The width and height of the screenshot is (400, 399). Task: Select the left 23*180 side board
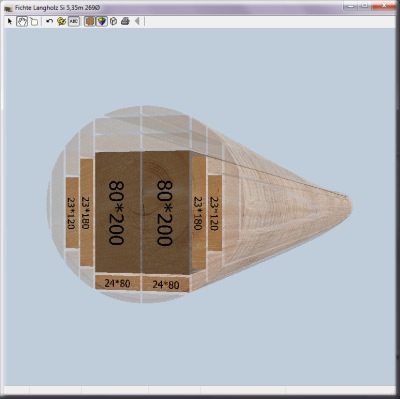pos(86,212)
